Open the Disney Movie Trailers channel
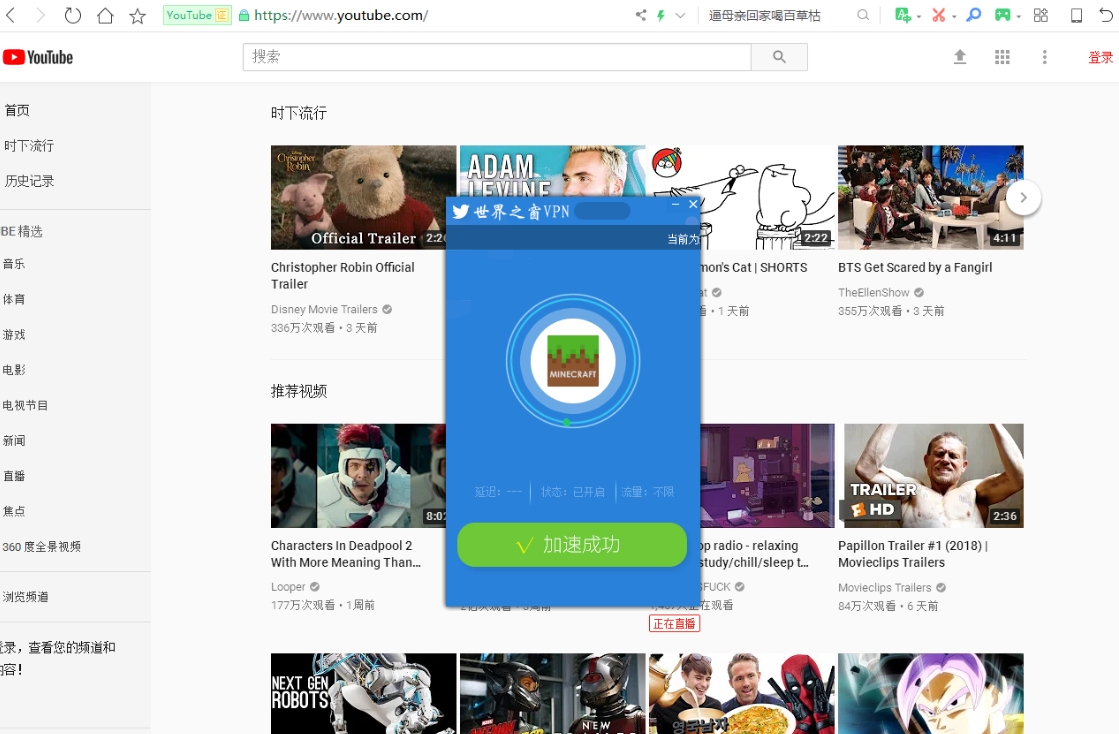This screenshot has height=734, width=1119. [324, 310]
